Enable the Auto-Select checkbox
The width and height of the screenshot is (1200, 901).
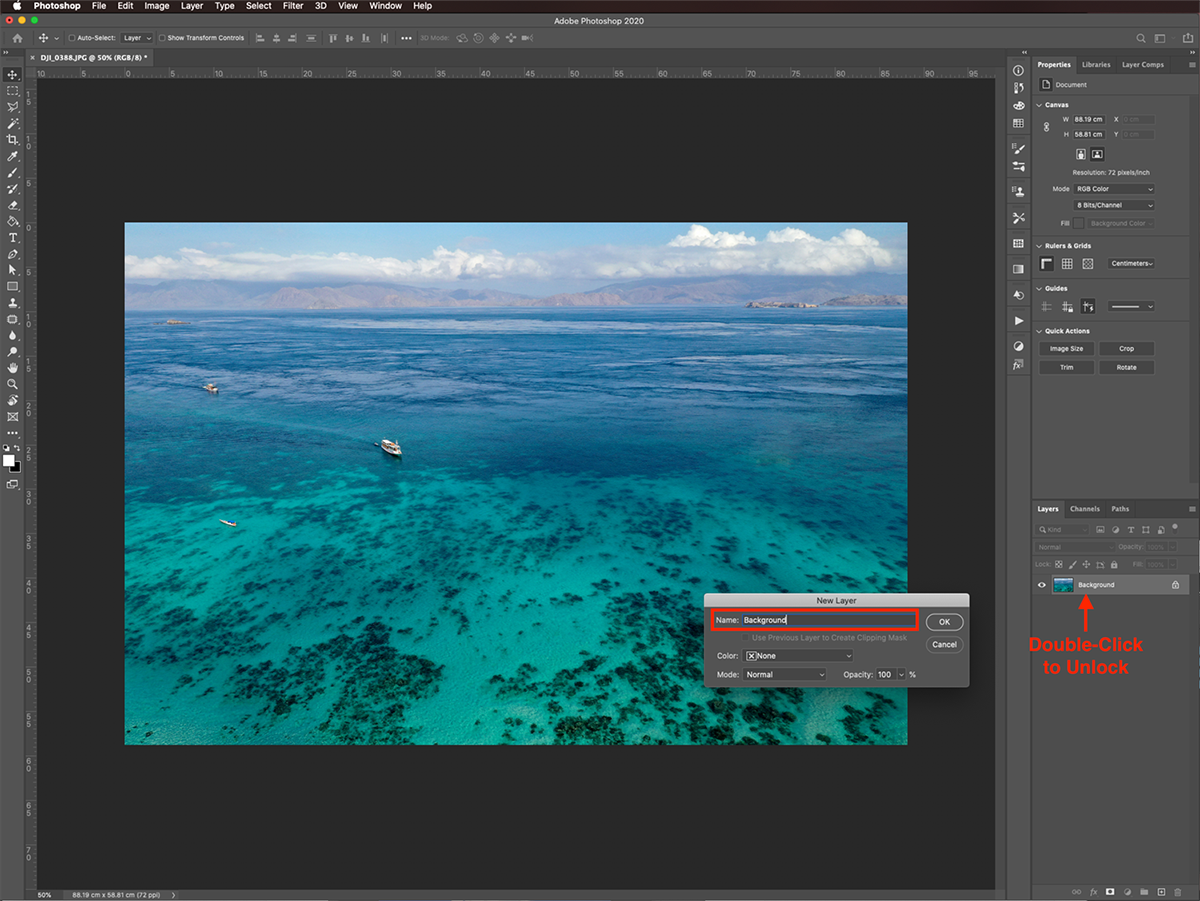click(x=72, y=38)
